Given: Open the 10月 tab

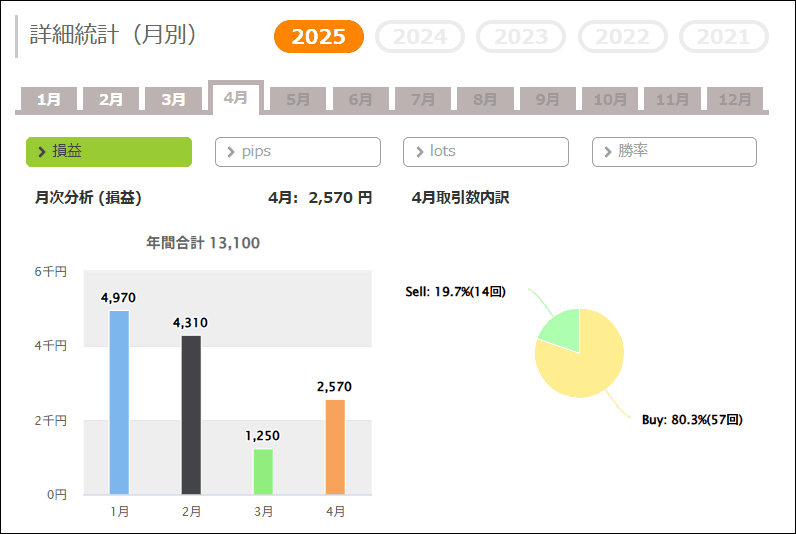Looking at the screenshot, I should pos(610,99).
